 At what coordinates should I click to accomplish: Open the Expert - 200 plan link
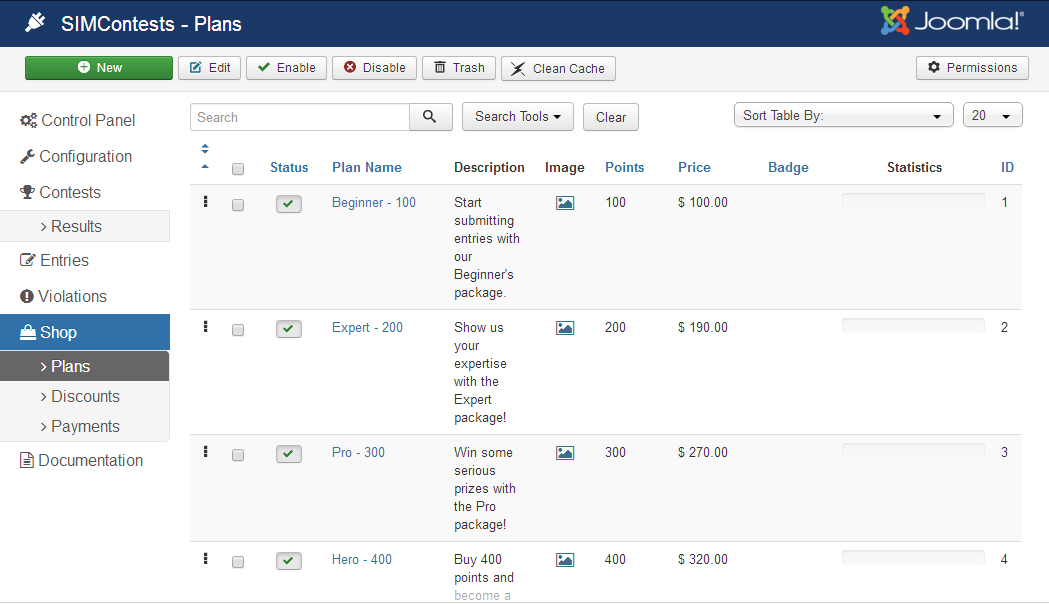pyautogui.click(x=367, y=328)
